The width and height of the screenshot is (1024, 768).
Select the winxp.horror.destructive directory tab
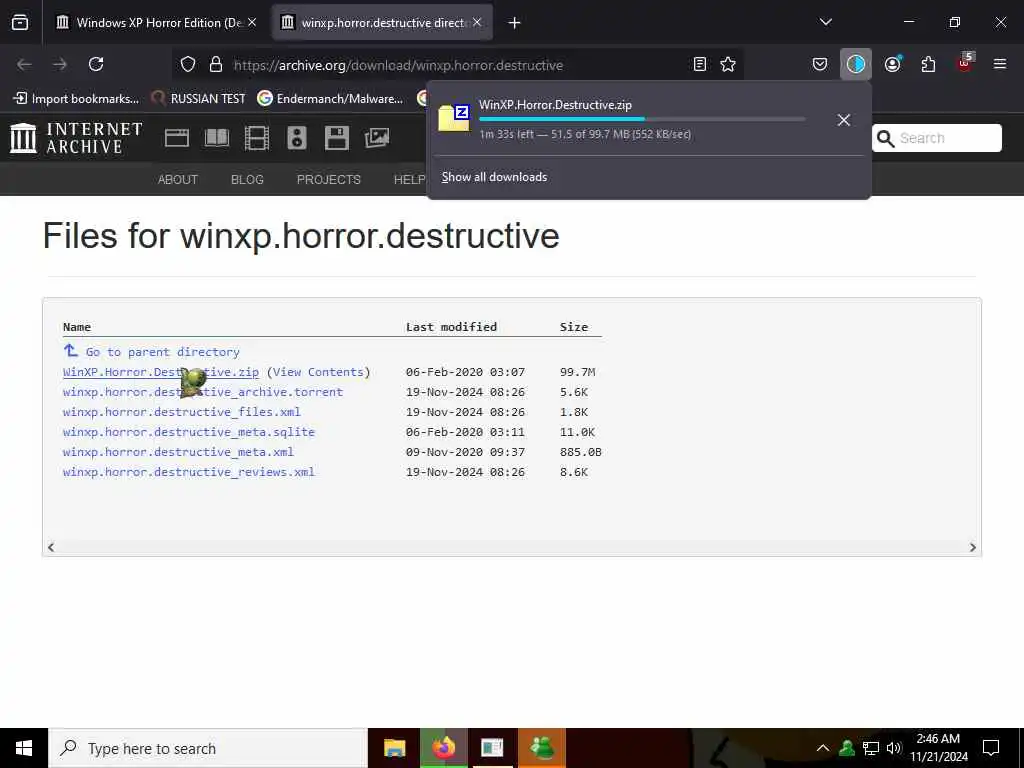point(382,22)
